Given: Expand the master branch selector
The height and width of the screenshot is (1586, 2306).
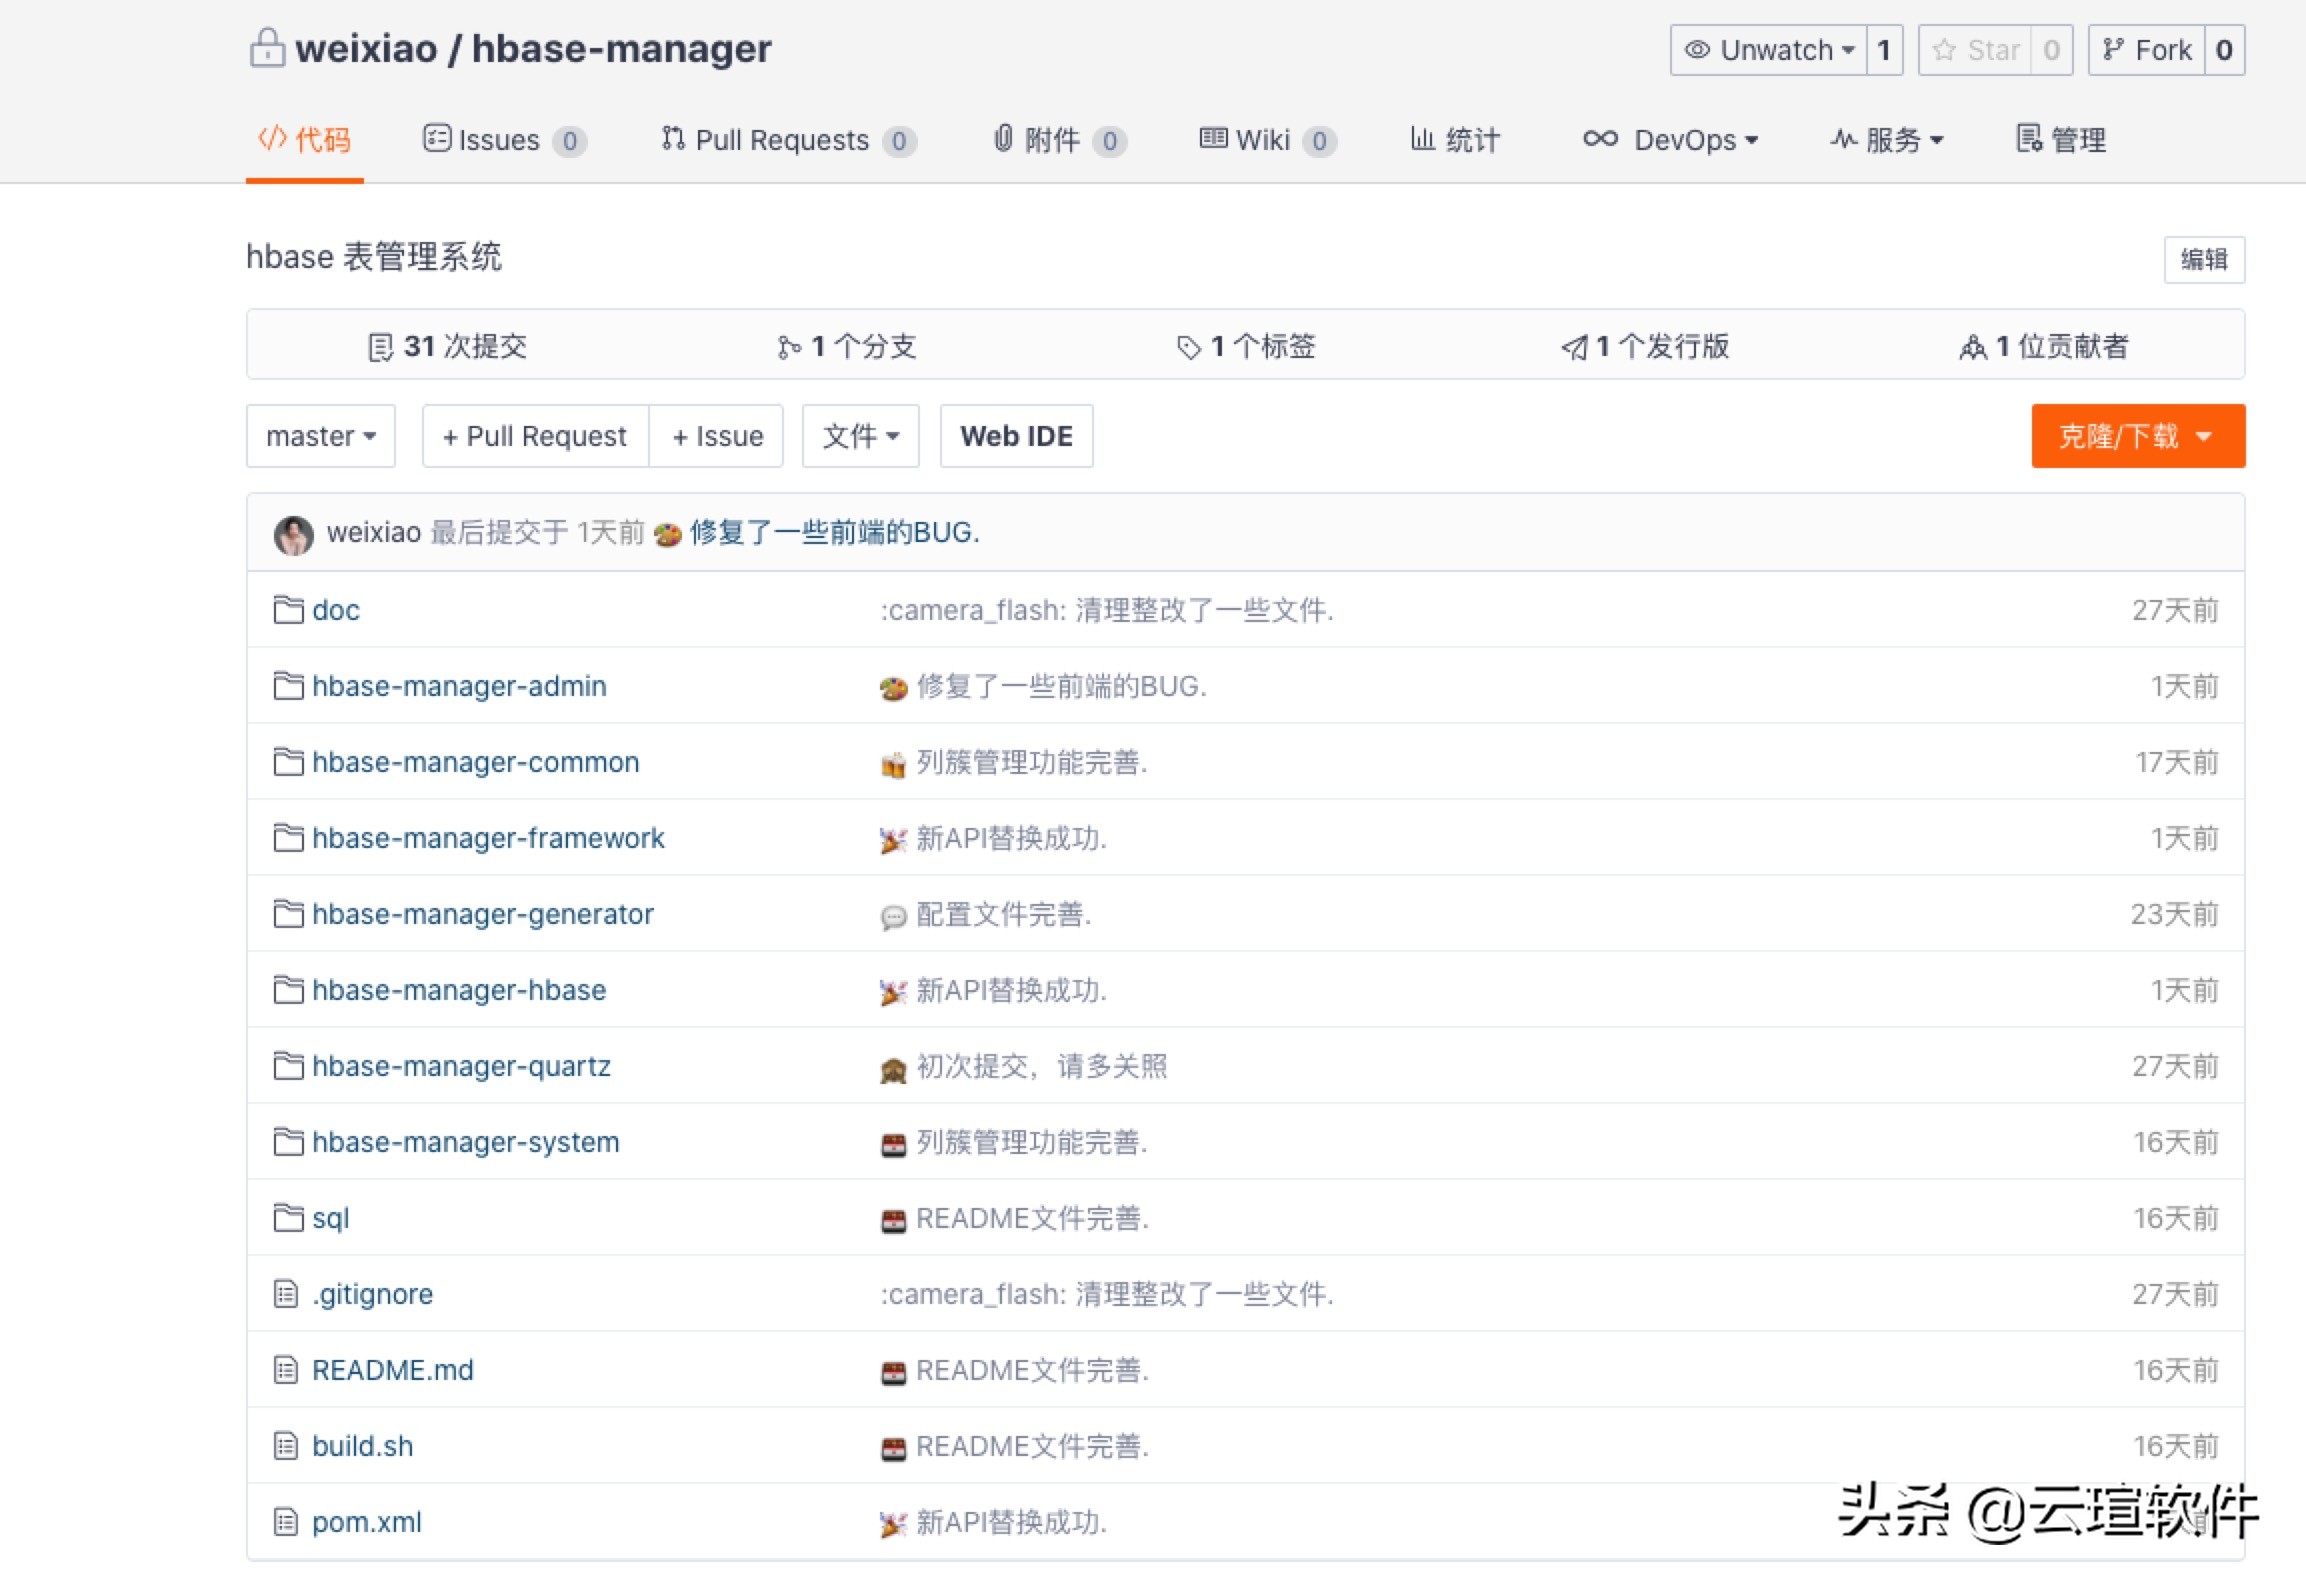Looking at the screenshot, I should [x=320, y=435].
